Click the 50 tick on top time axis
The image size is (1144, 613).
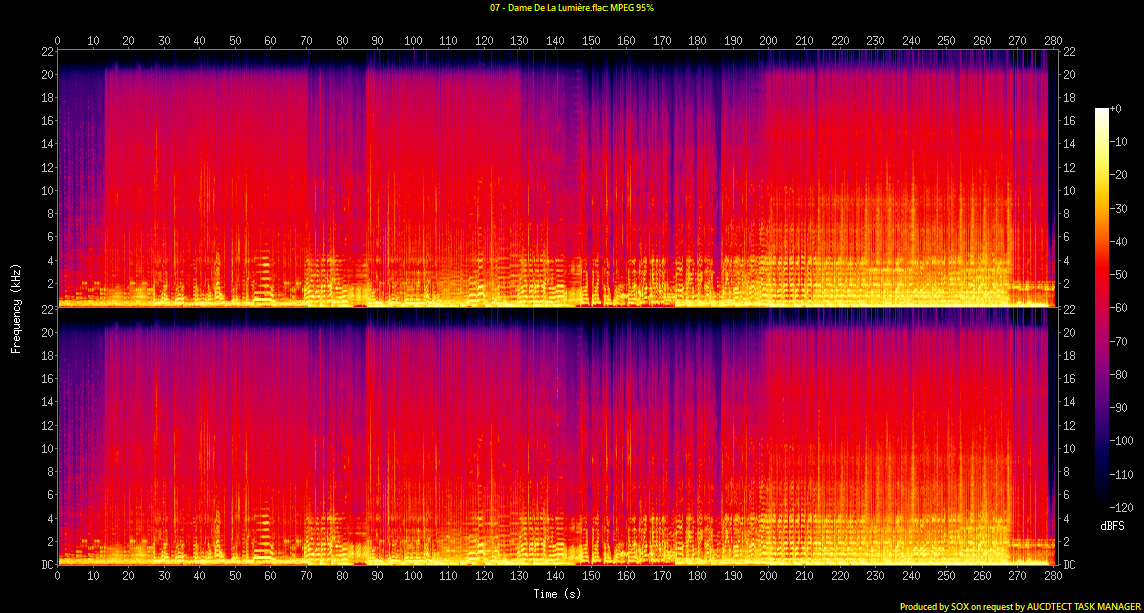coord(235,41)
